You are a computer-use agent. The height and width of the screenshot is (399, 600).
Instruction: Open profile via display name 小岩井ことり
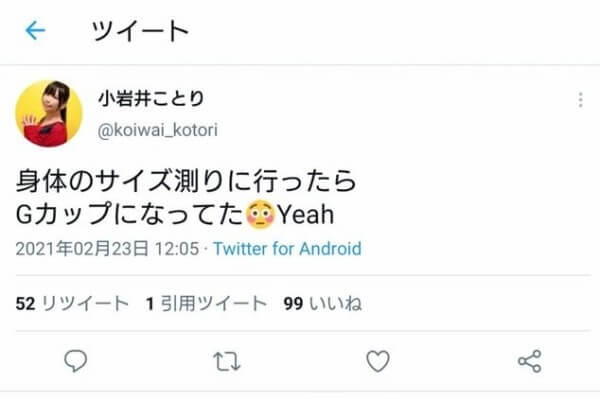pyautogui.click(x=152, y=99)
